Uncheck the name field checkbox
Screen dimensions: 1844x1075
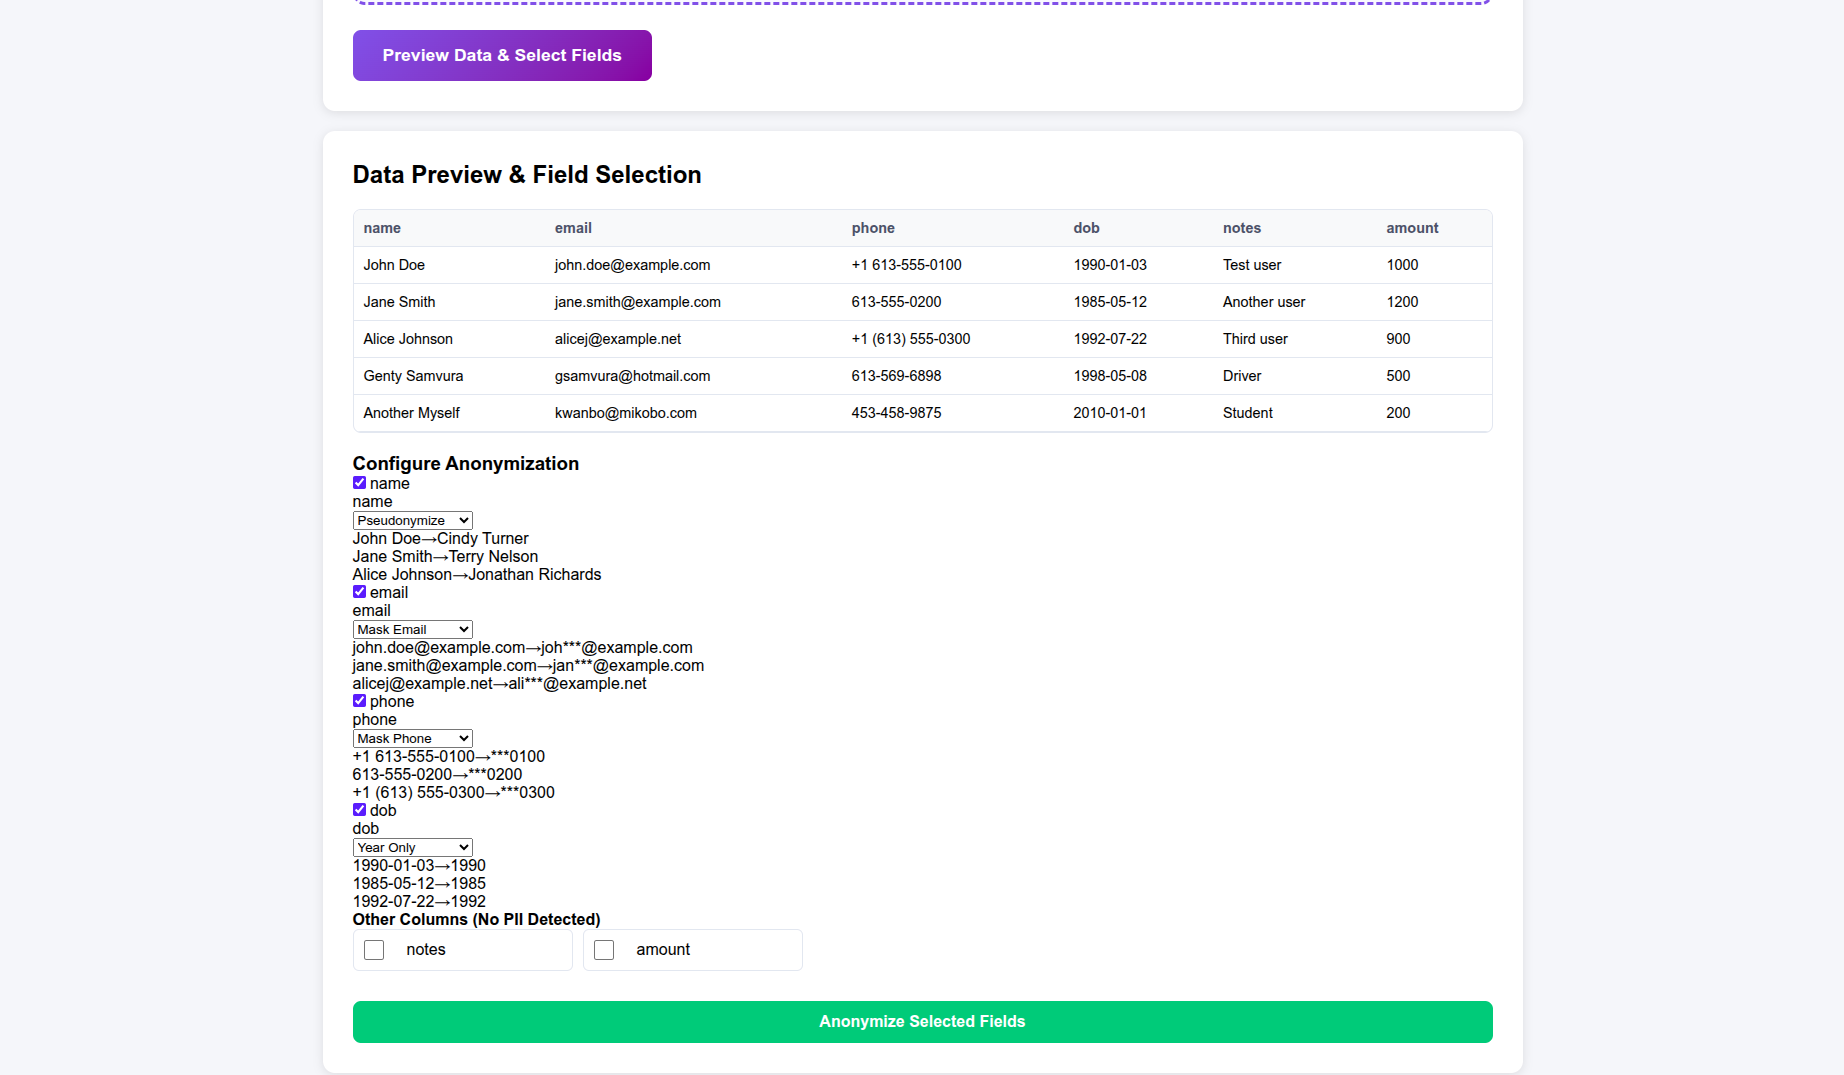click(x=359, y=482)
